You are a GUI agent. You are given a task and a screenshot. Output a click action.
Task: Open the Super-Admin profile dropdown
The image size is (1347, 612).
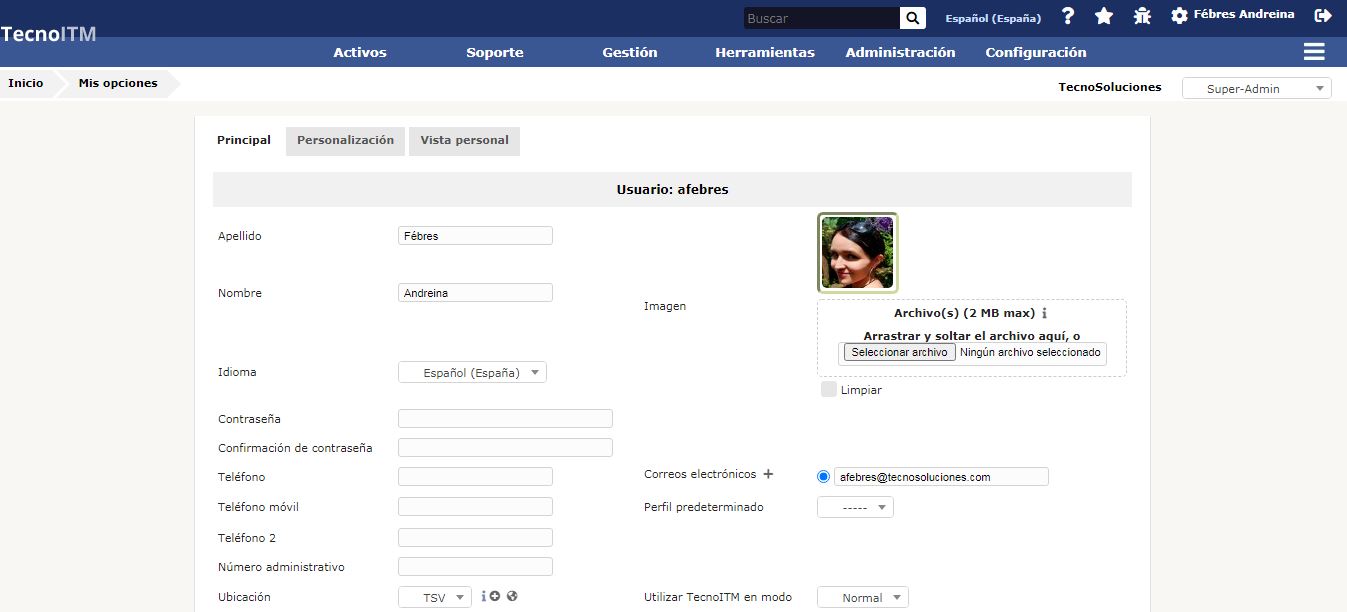(x=1256, y=89)
